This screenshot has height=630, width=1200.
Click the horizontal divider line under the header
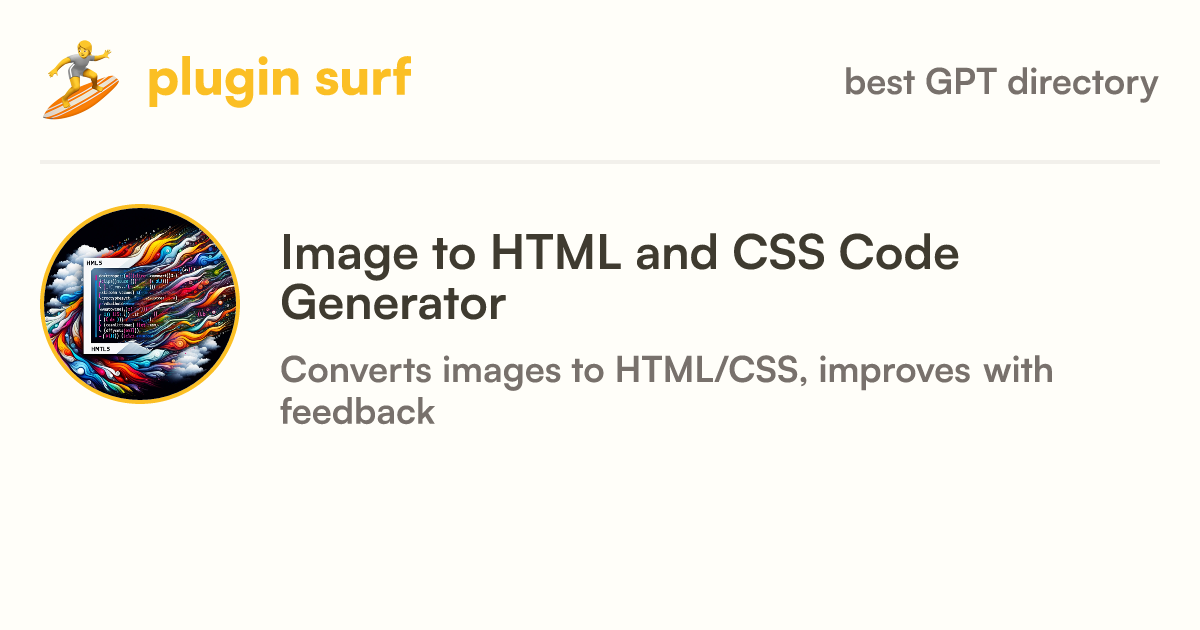[x=600, y=161]
